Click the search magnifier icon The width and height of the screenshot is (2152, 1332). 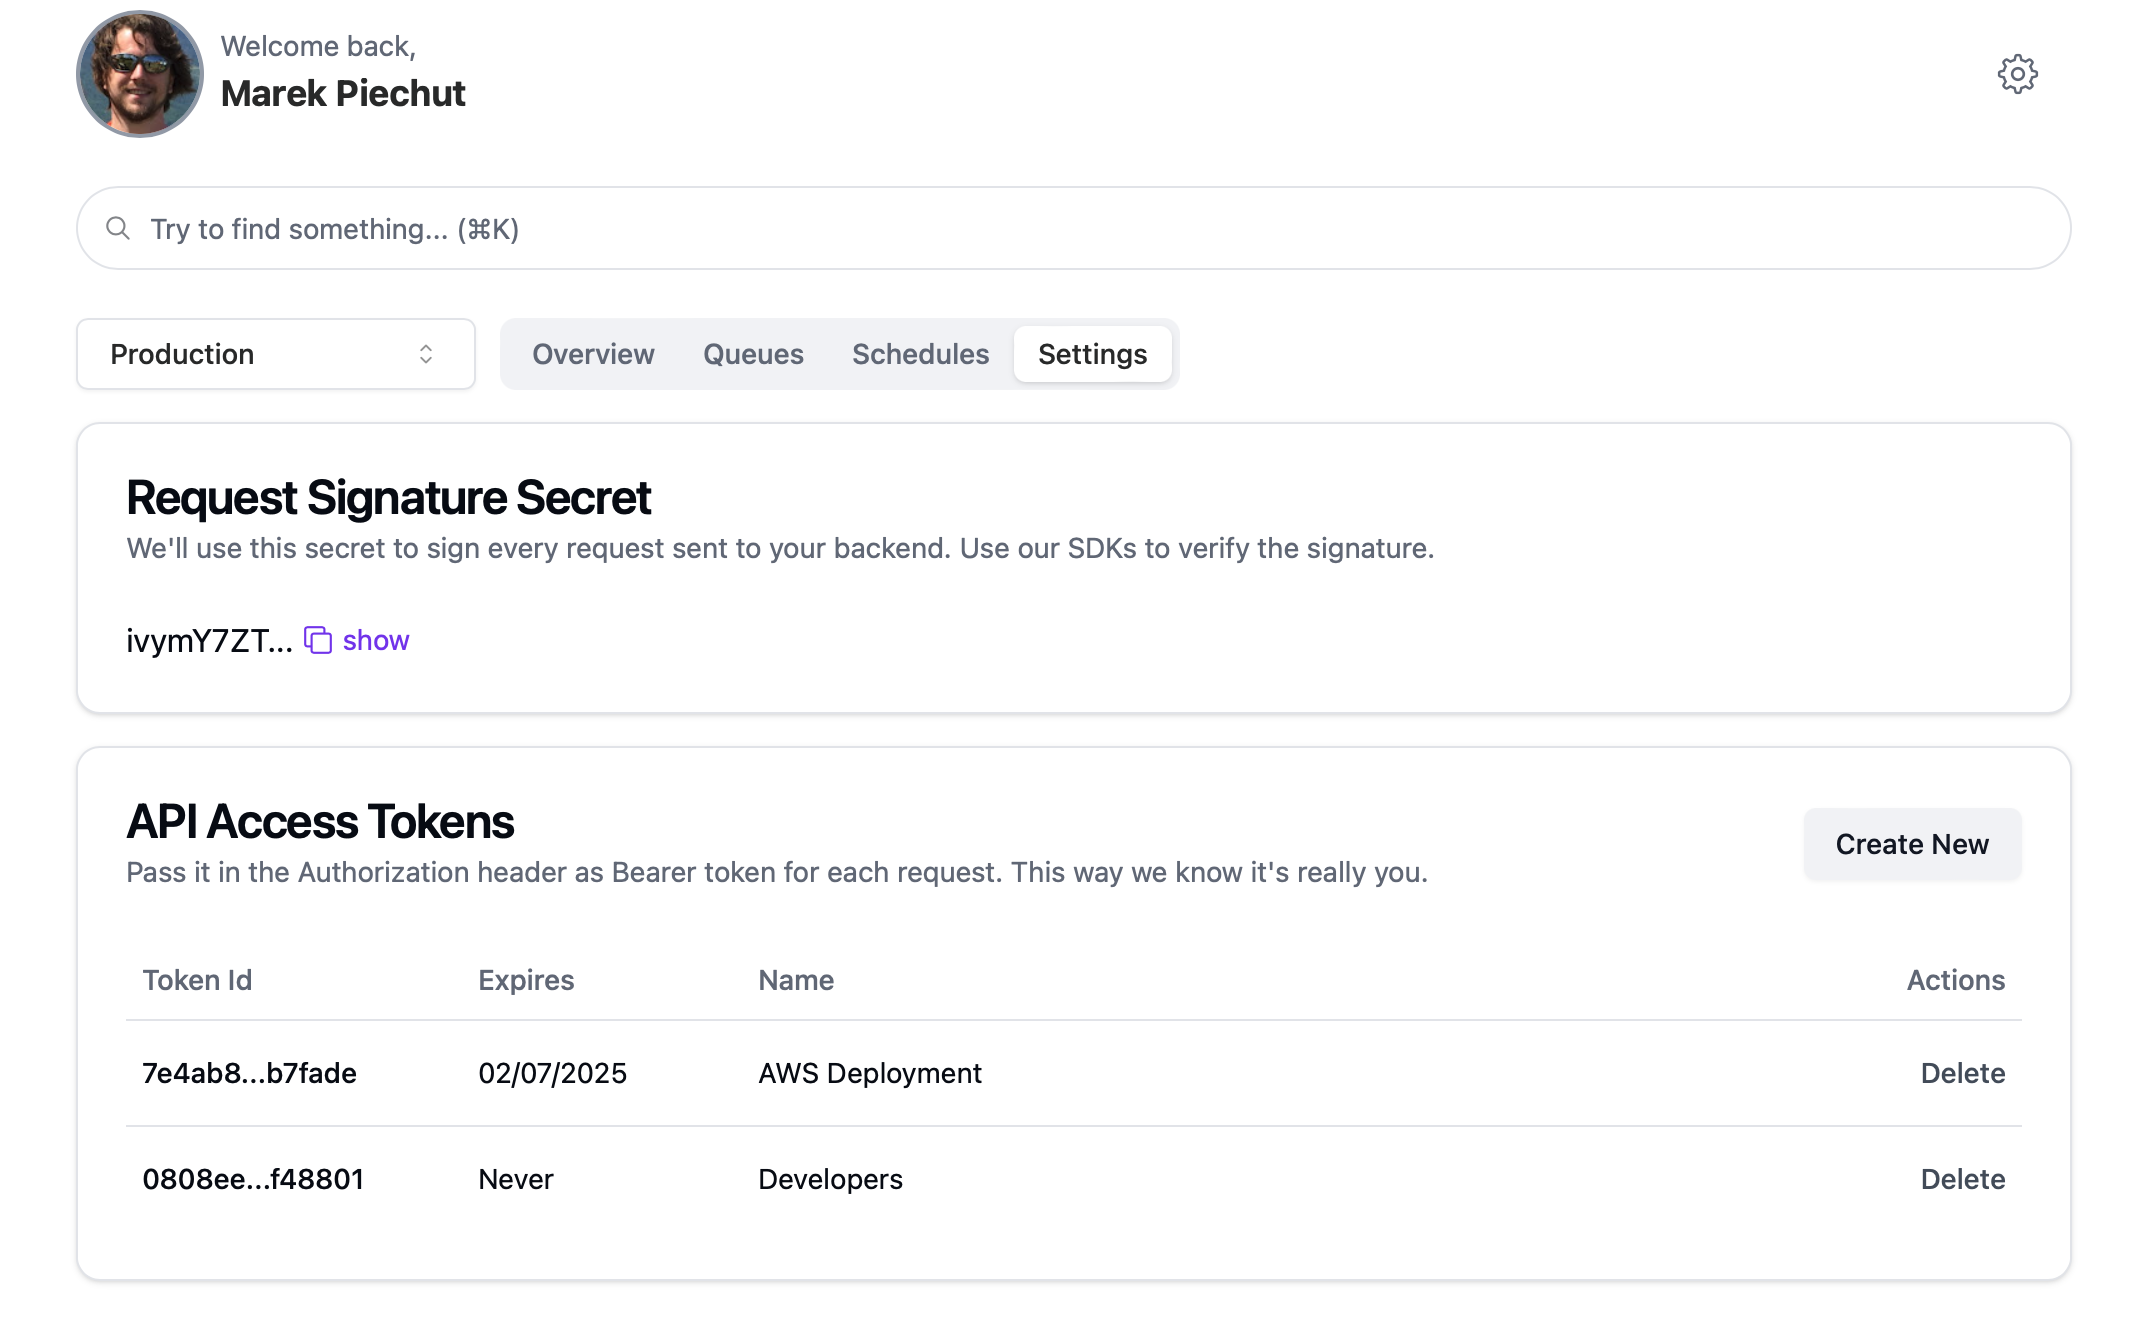coord(118,228)
